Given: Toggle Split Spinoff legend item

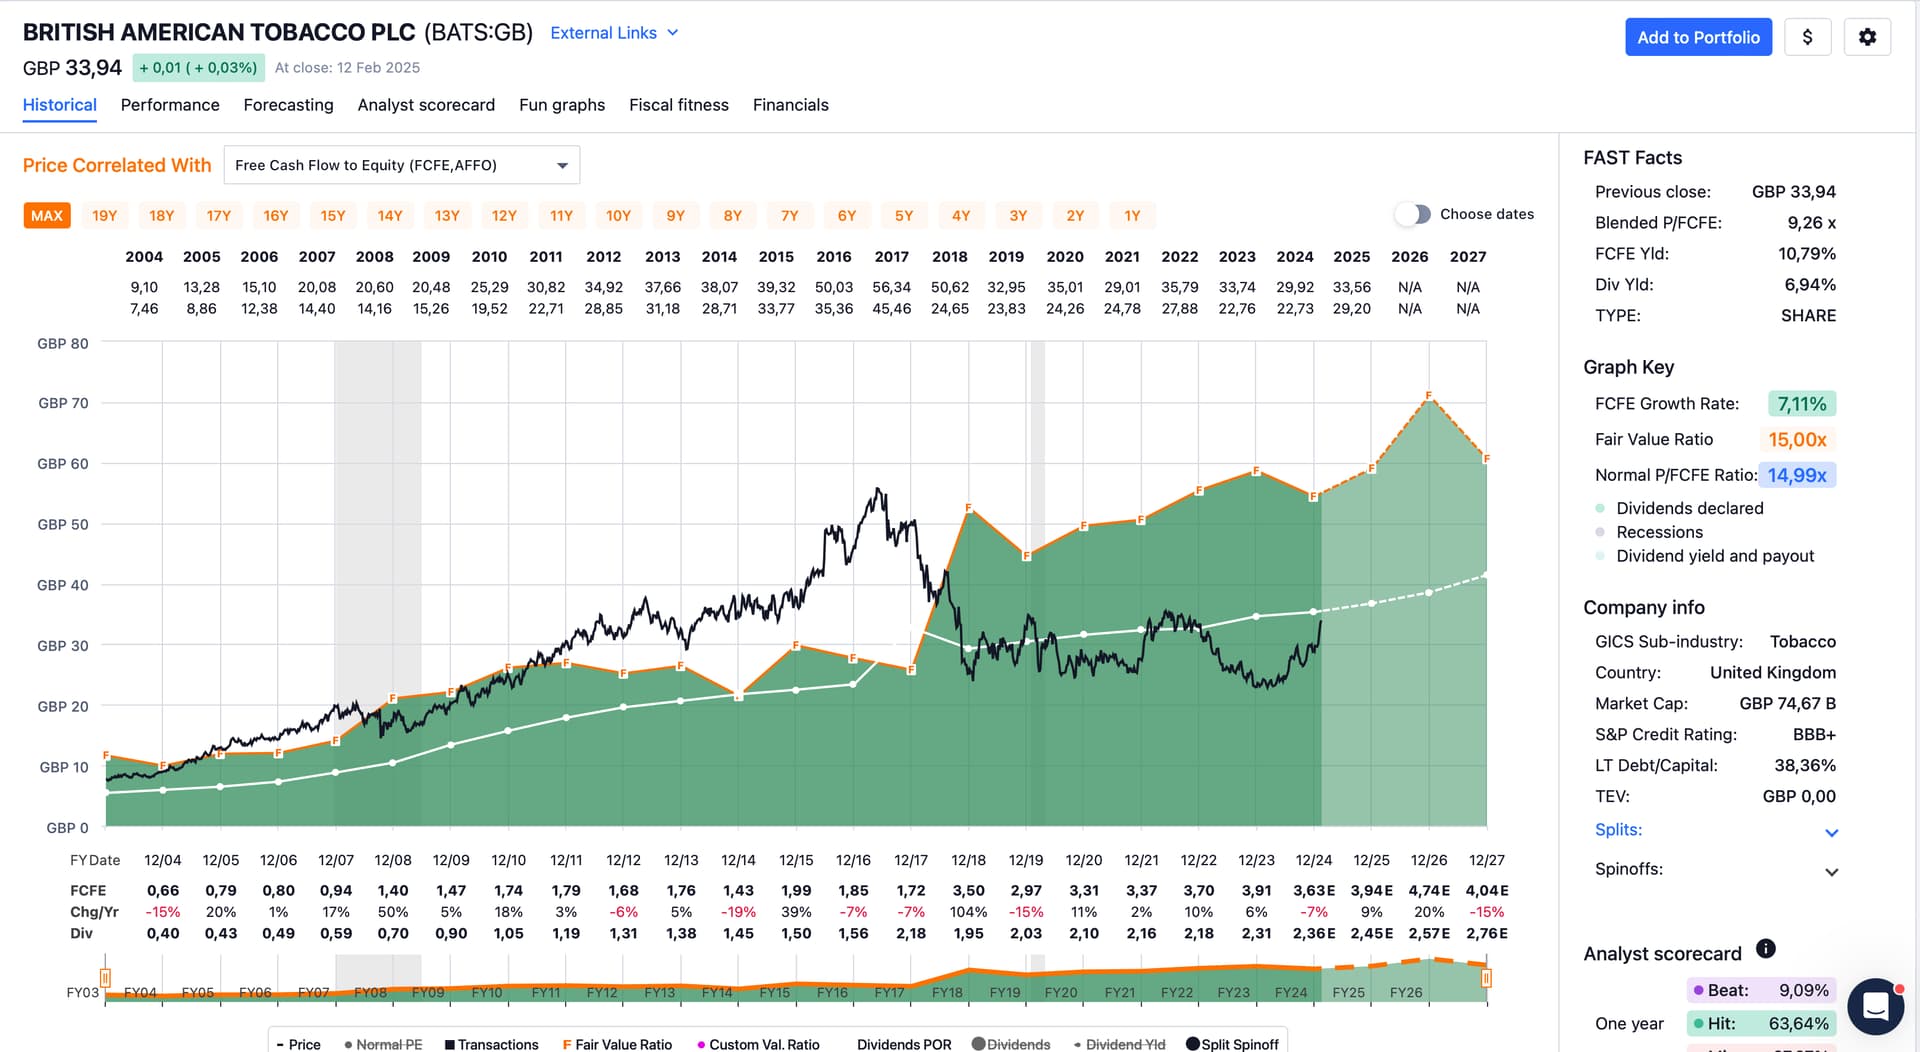Looking at the screenshot, I should click(1232, 1044).
